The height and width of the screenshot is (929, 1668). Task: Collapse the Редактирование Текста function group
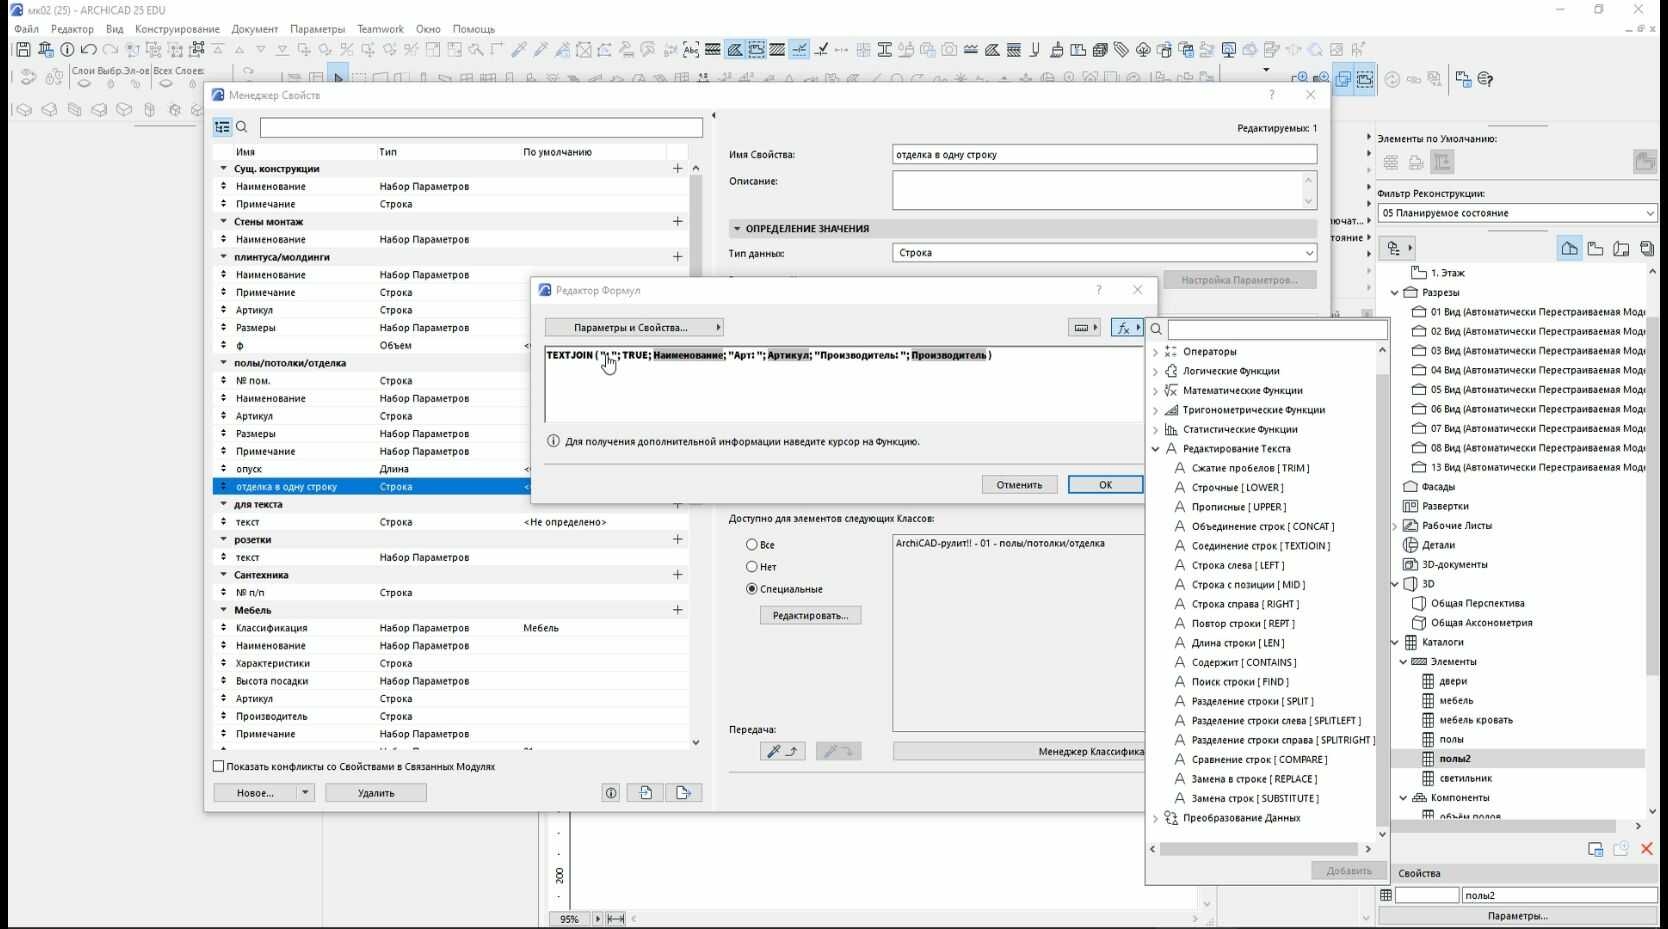(1156, 449)
